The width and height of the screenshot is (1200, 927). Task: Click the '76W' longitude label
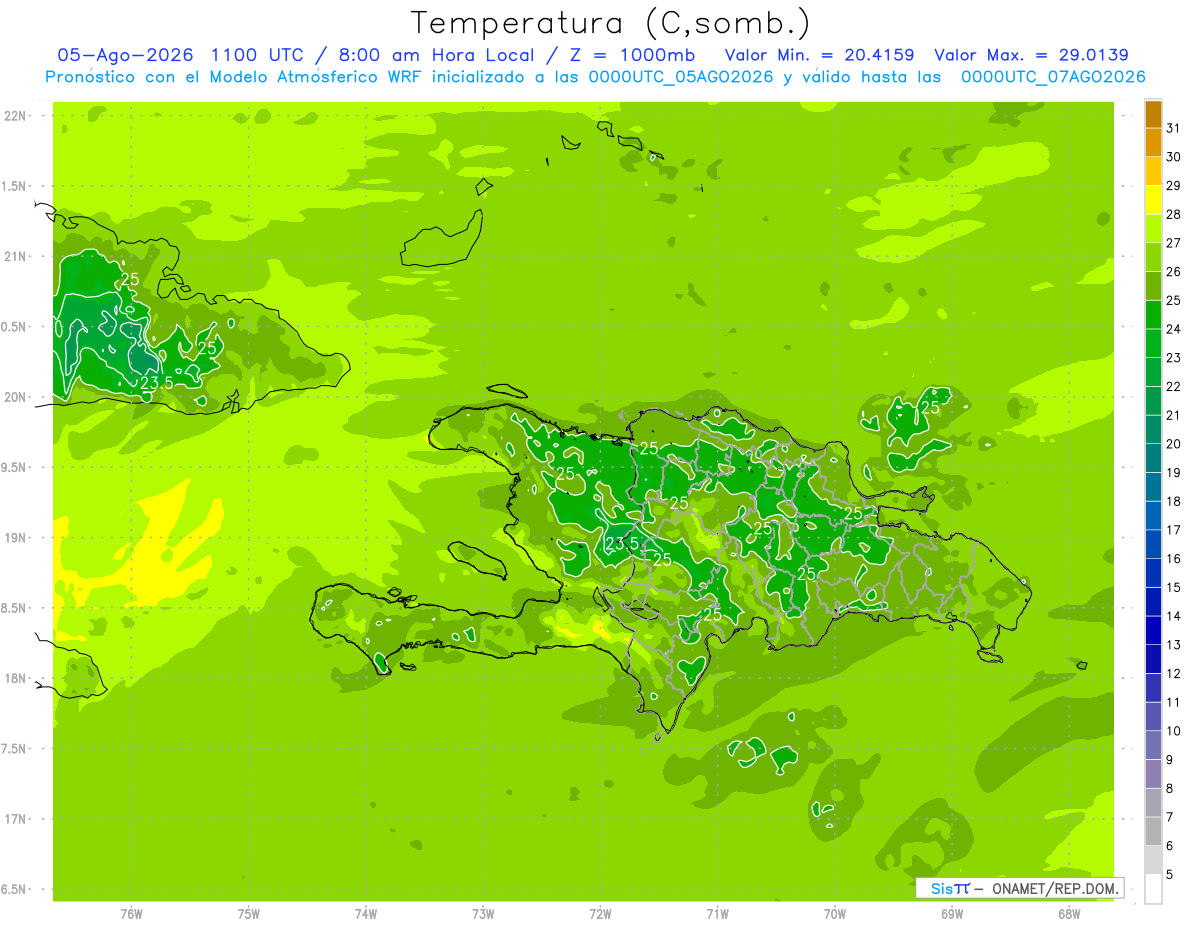131,914
